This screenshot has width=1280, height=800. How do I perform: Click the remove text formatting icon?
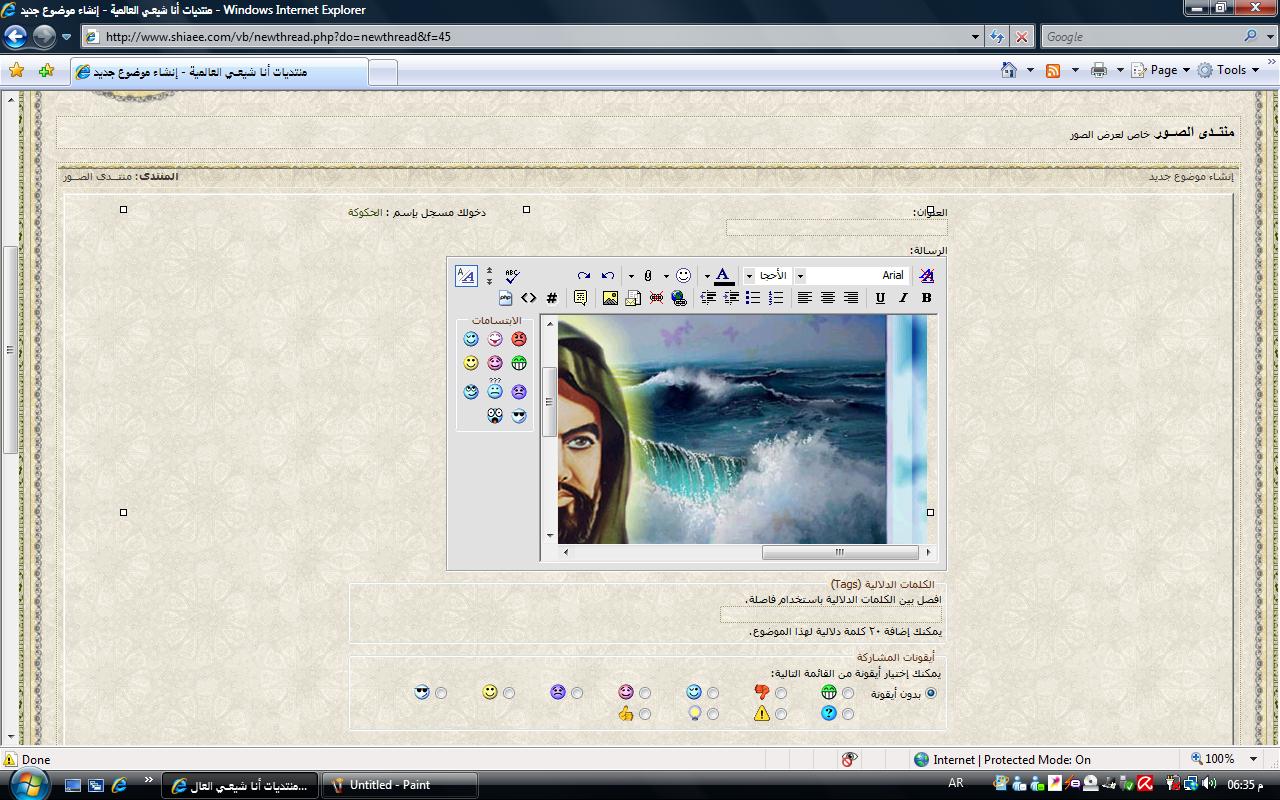pyautogui.click(x=926, y=275)
